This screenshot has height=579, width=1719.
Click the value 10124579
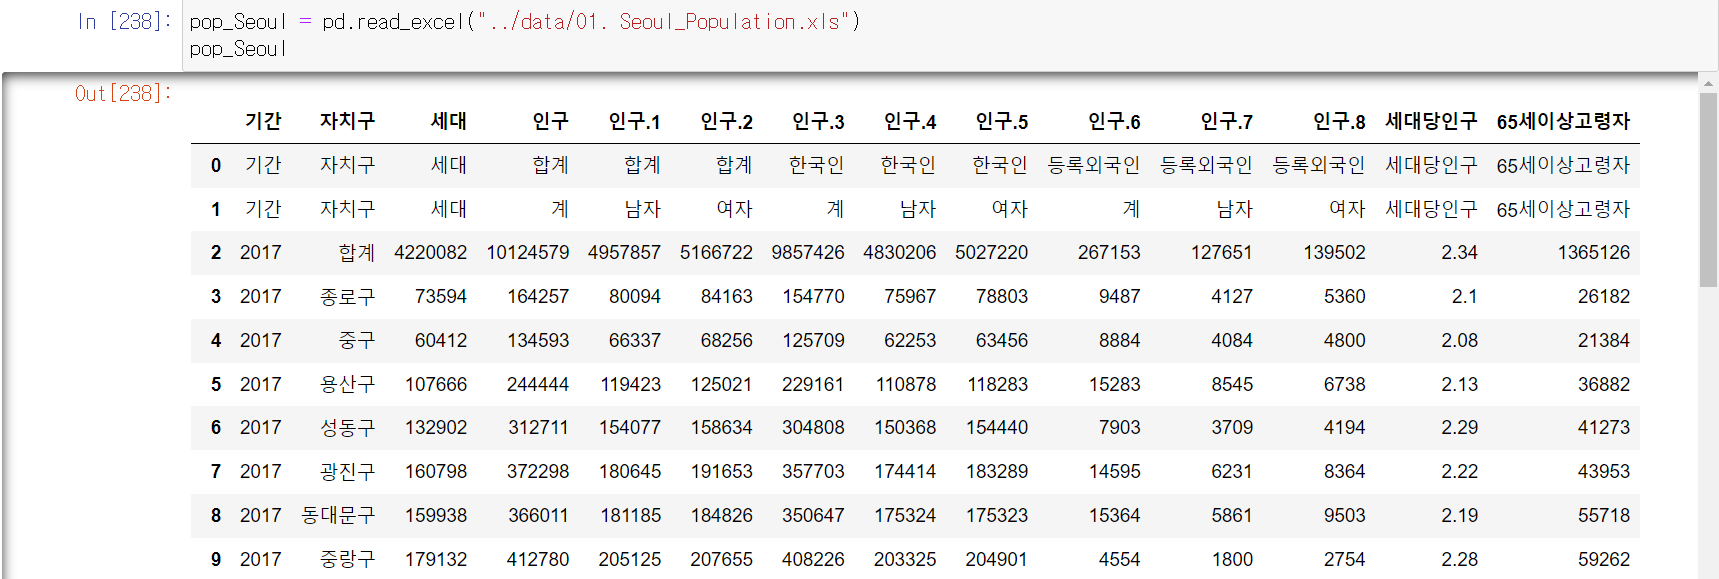tap(528, 252)
